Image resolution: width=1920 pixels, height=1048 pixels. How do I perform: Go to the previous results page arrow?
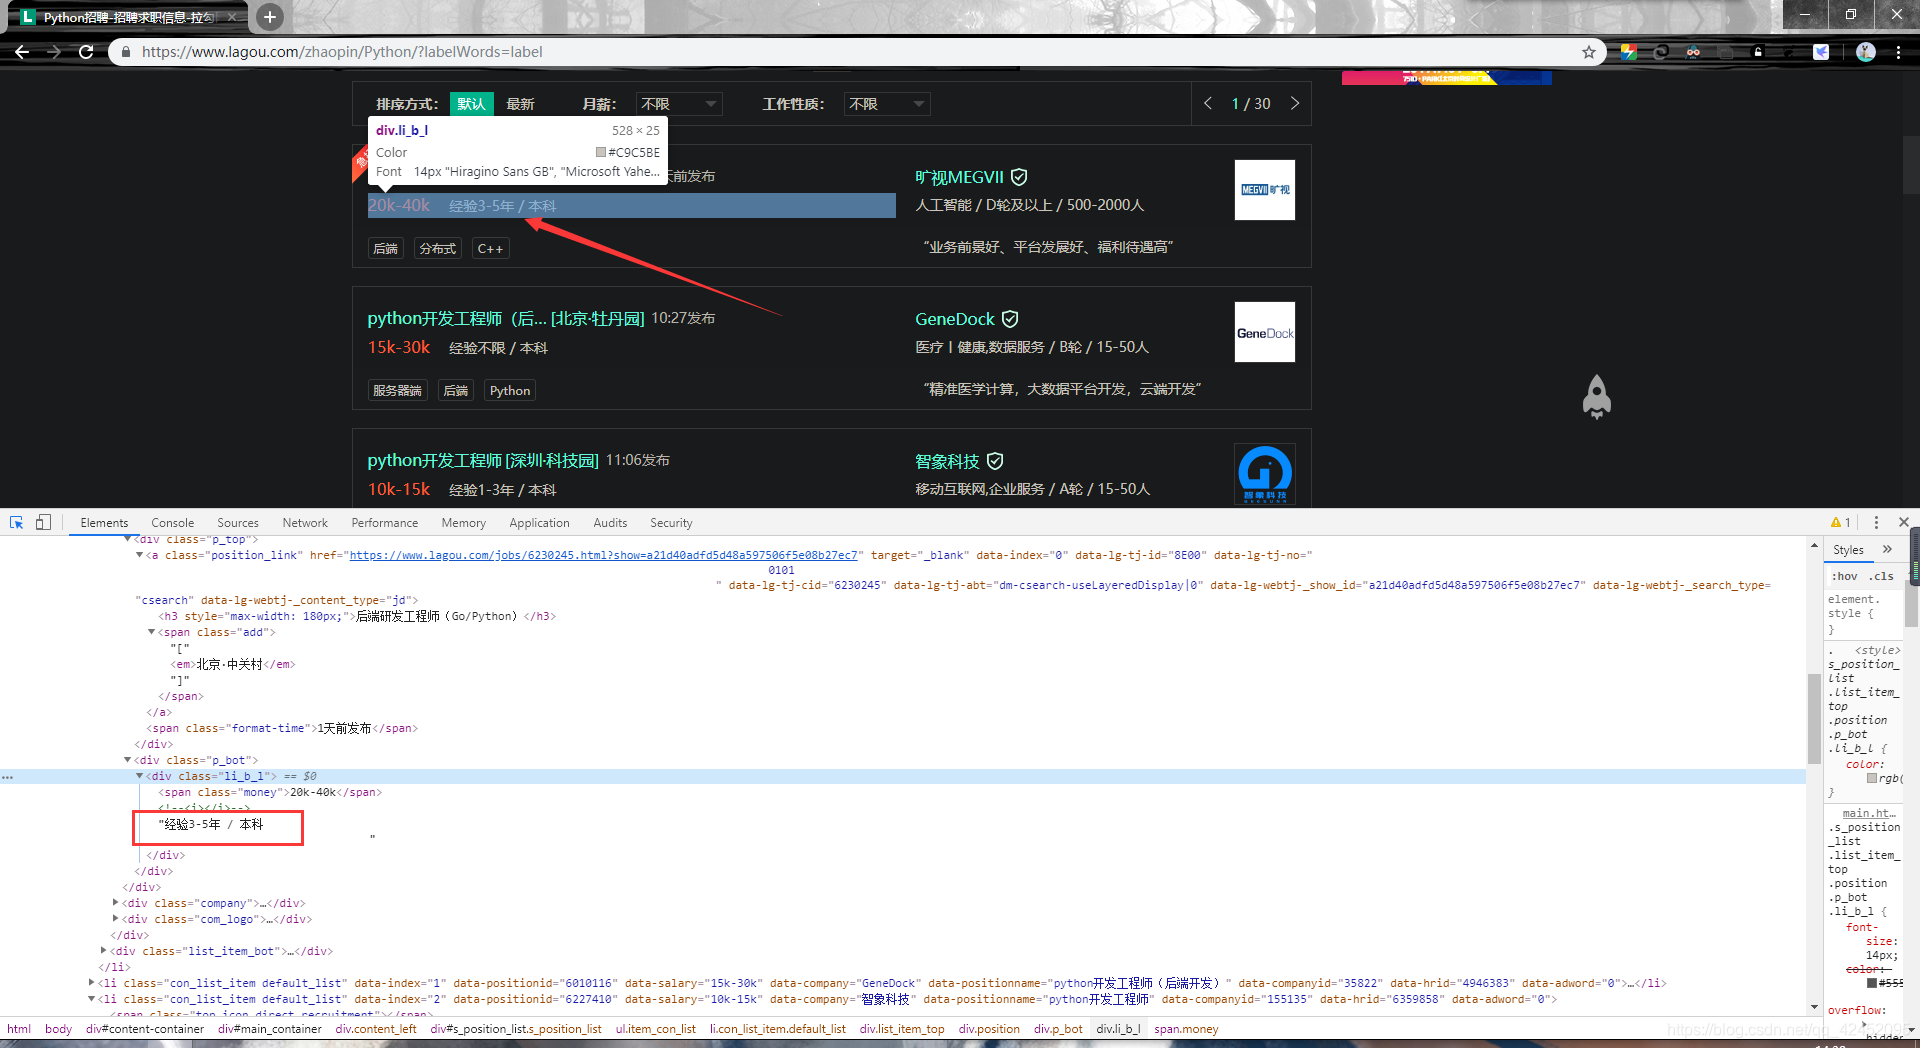pyautogui.click(x=1208, y=103)
